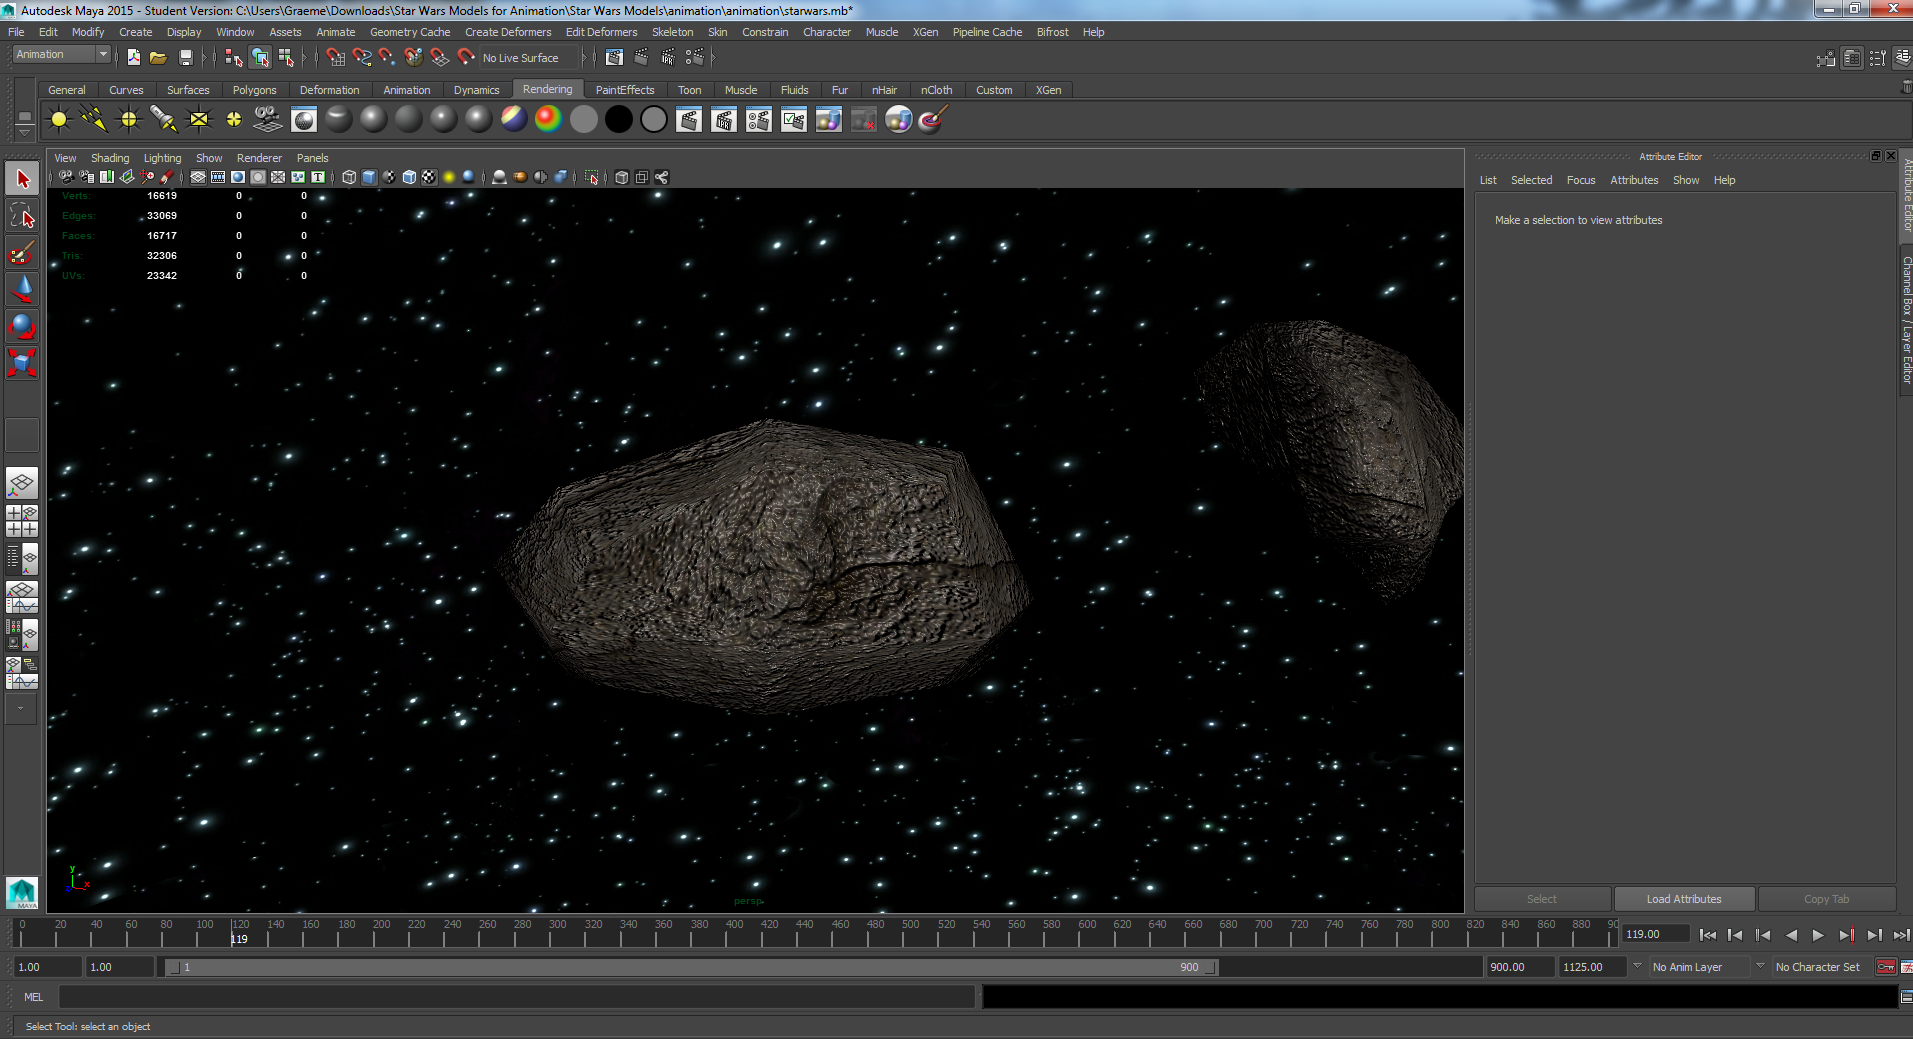Click the playback end time field 900.00
The height and width of the screenshot is (1039, 1913).
[x=1520, y=967]
